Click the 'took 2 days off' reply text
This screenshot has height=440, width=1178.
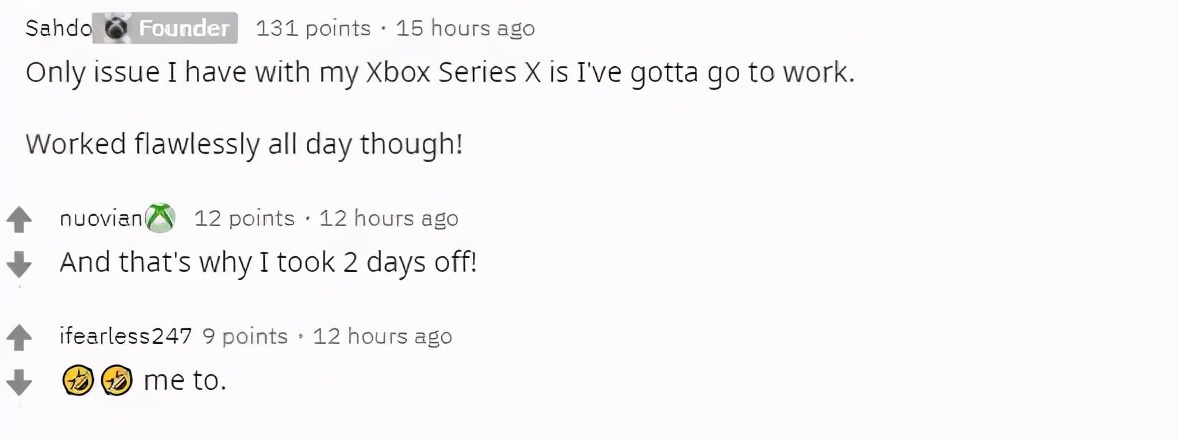point(268,263)
